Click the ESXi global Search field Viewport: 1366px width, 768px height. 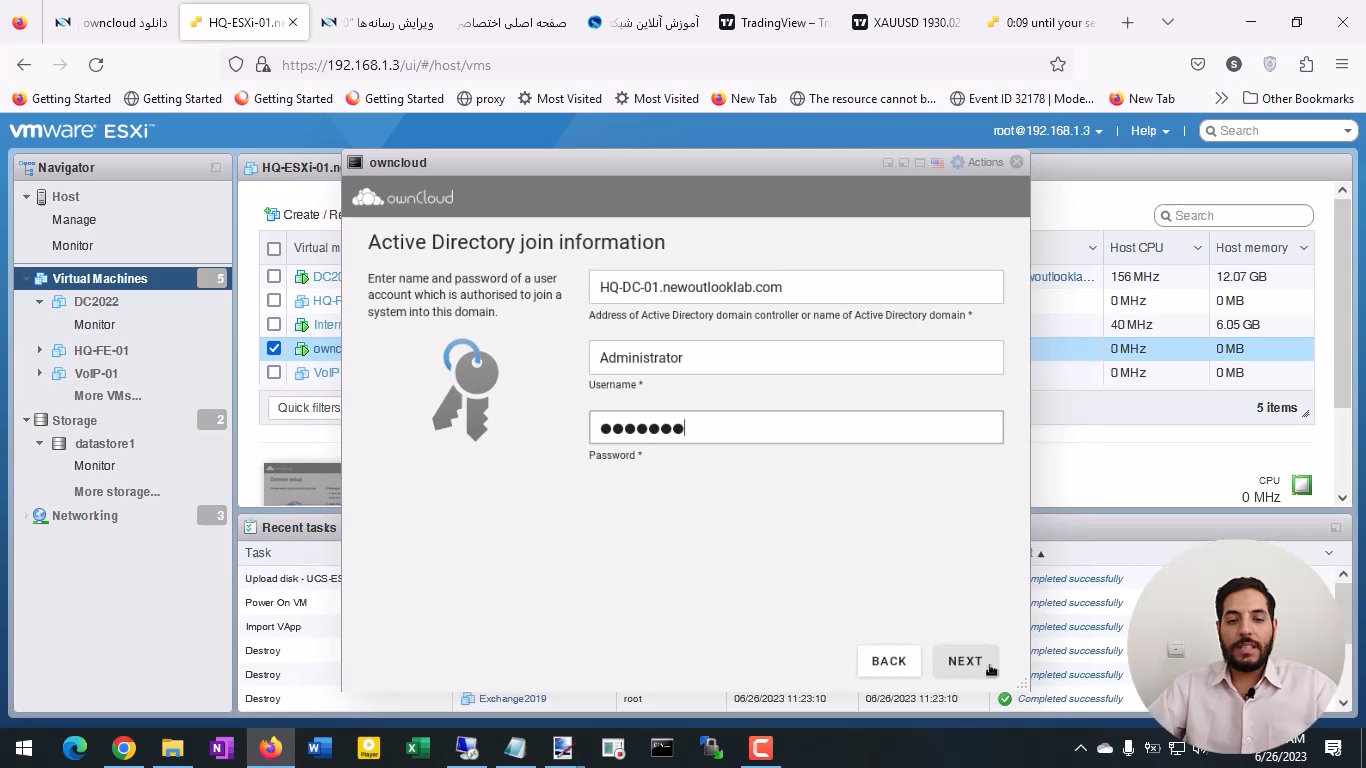pos(1278,131)
